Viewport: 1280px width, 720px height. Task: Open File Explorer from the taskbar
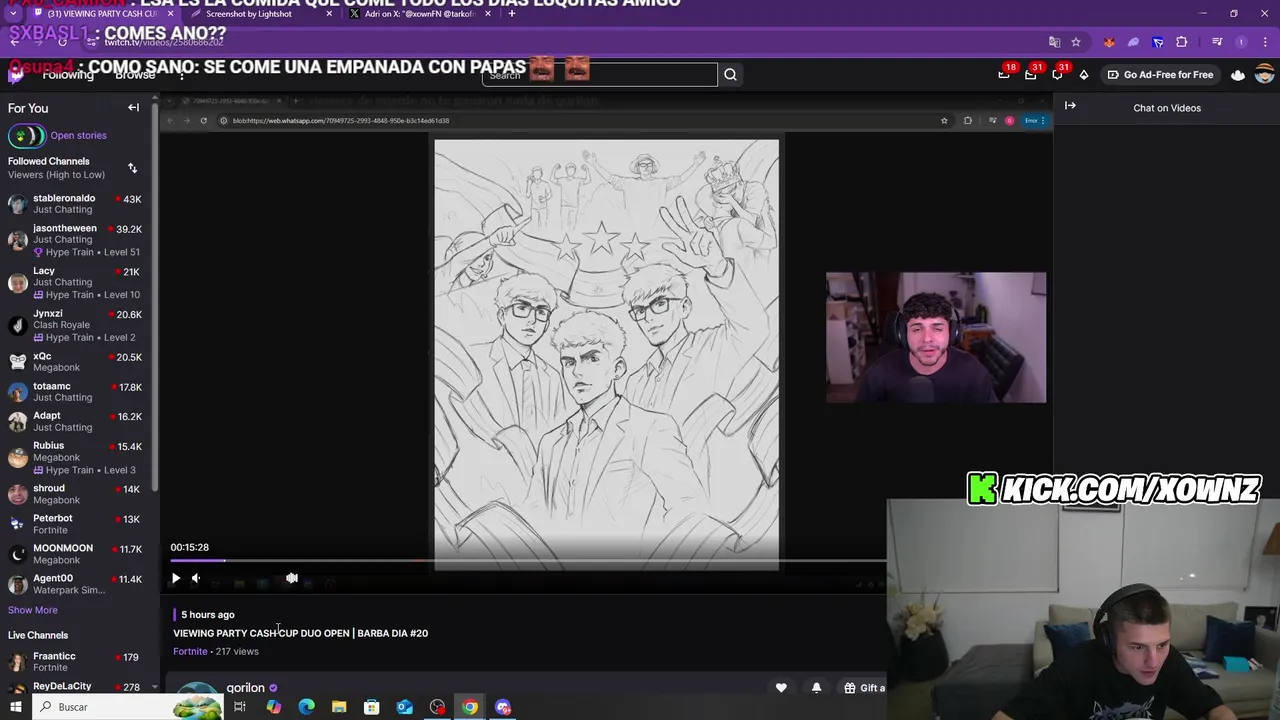point(339,707)
